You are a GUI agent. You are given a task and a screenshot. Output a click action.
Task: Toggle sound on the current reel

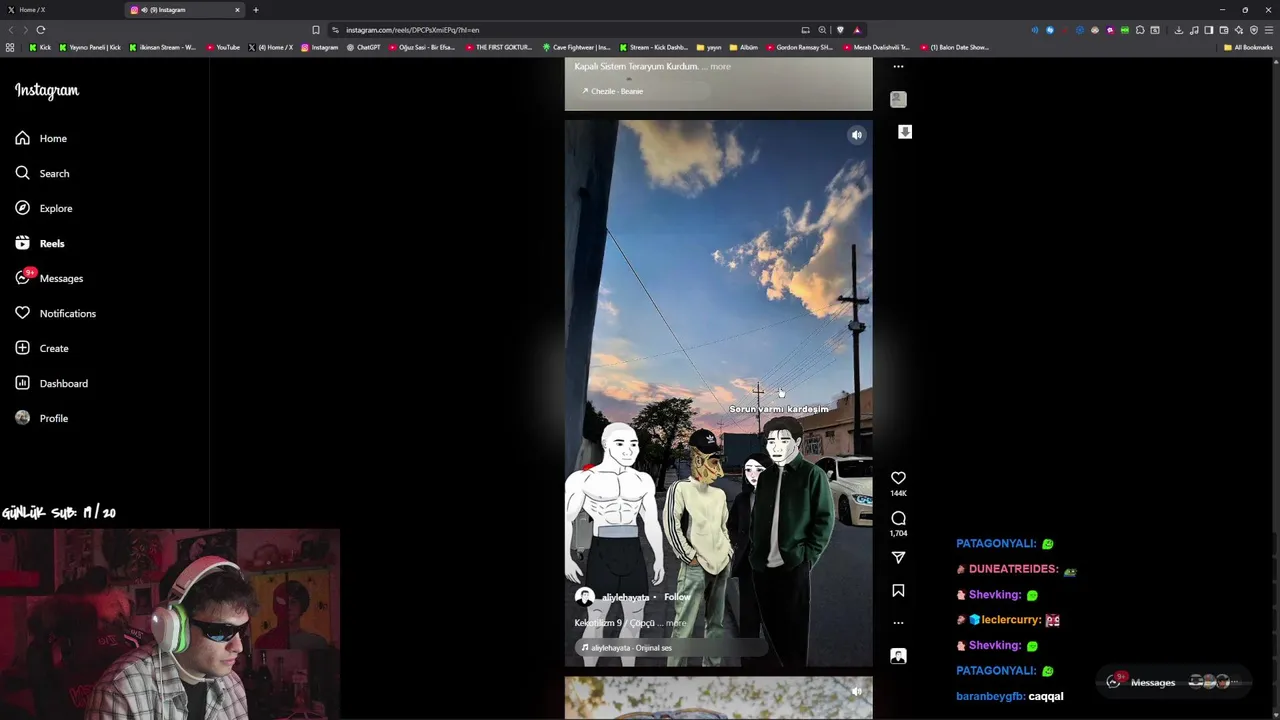tap(856, 135)
